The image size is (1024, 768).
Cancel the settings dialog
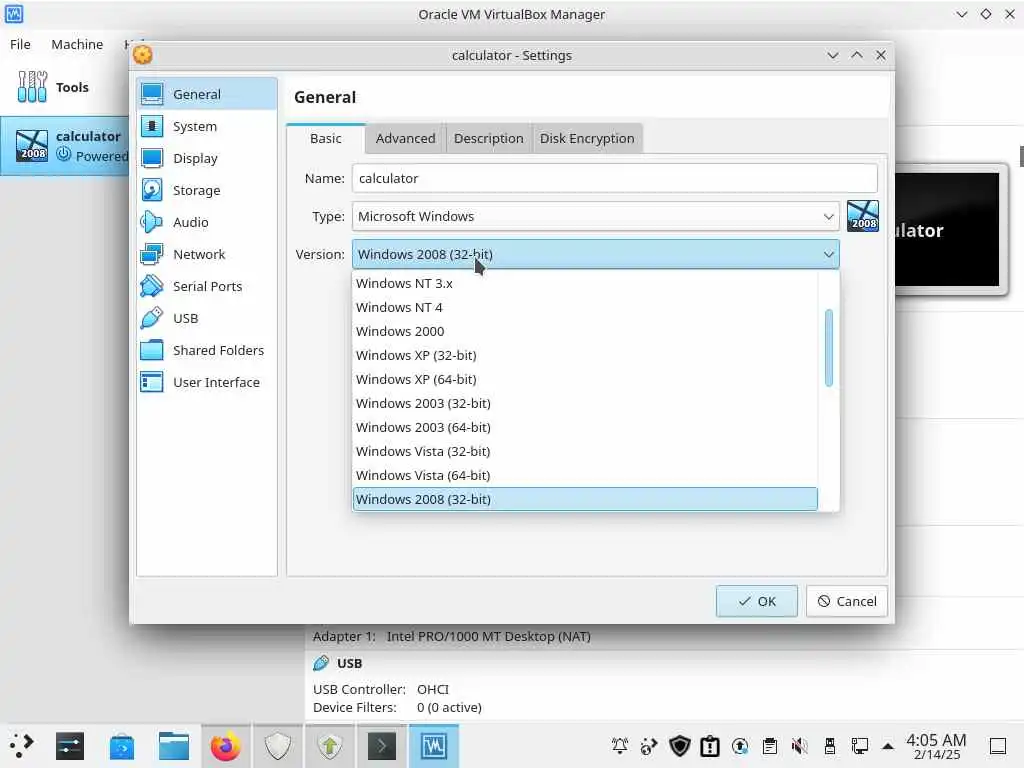pos(847,601)
